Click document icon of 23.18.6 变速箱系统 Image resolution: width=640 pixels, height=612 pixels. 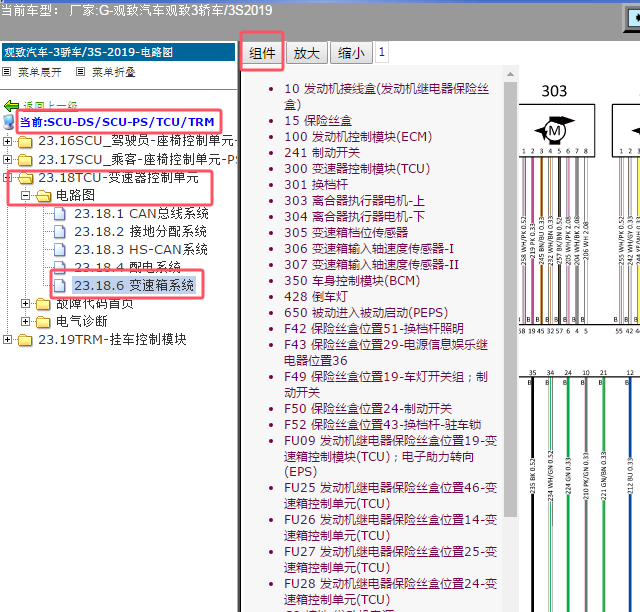point(60,285)
